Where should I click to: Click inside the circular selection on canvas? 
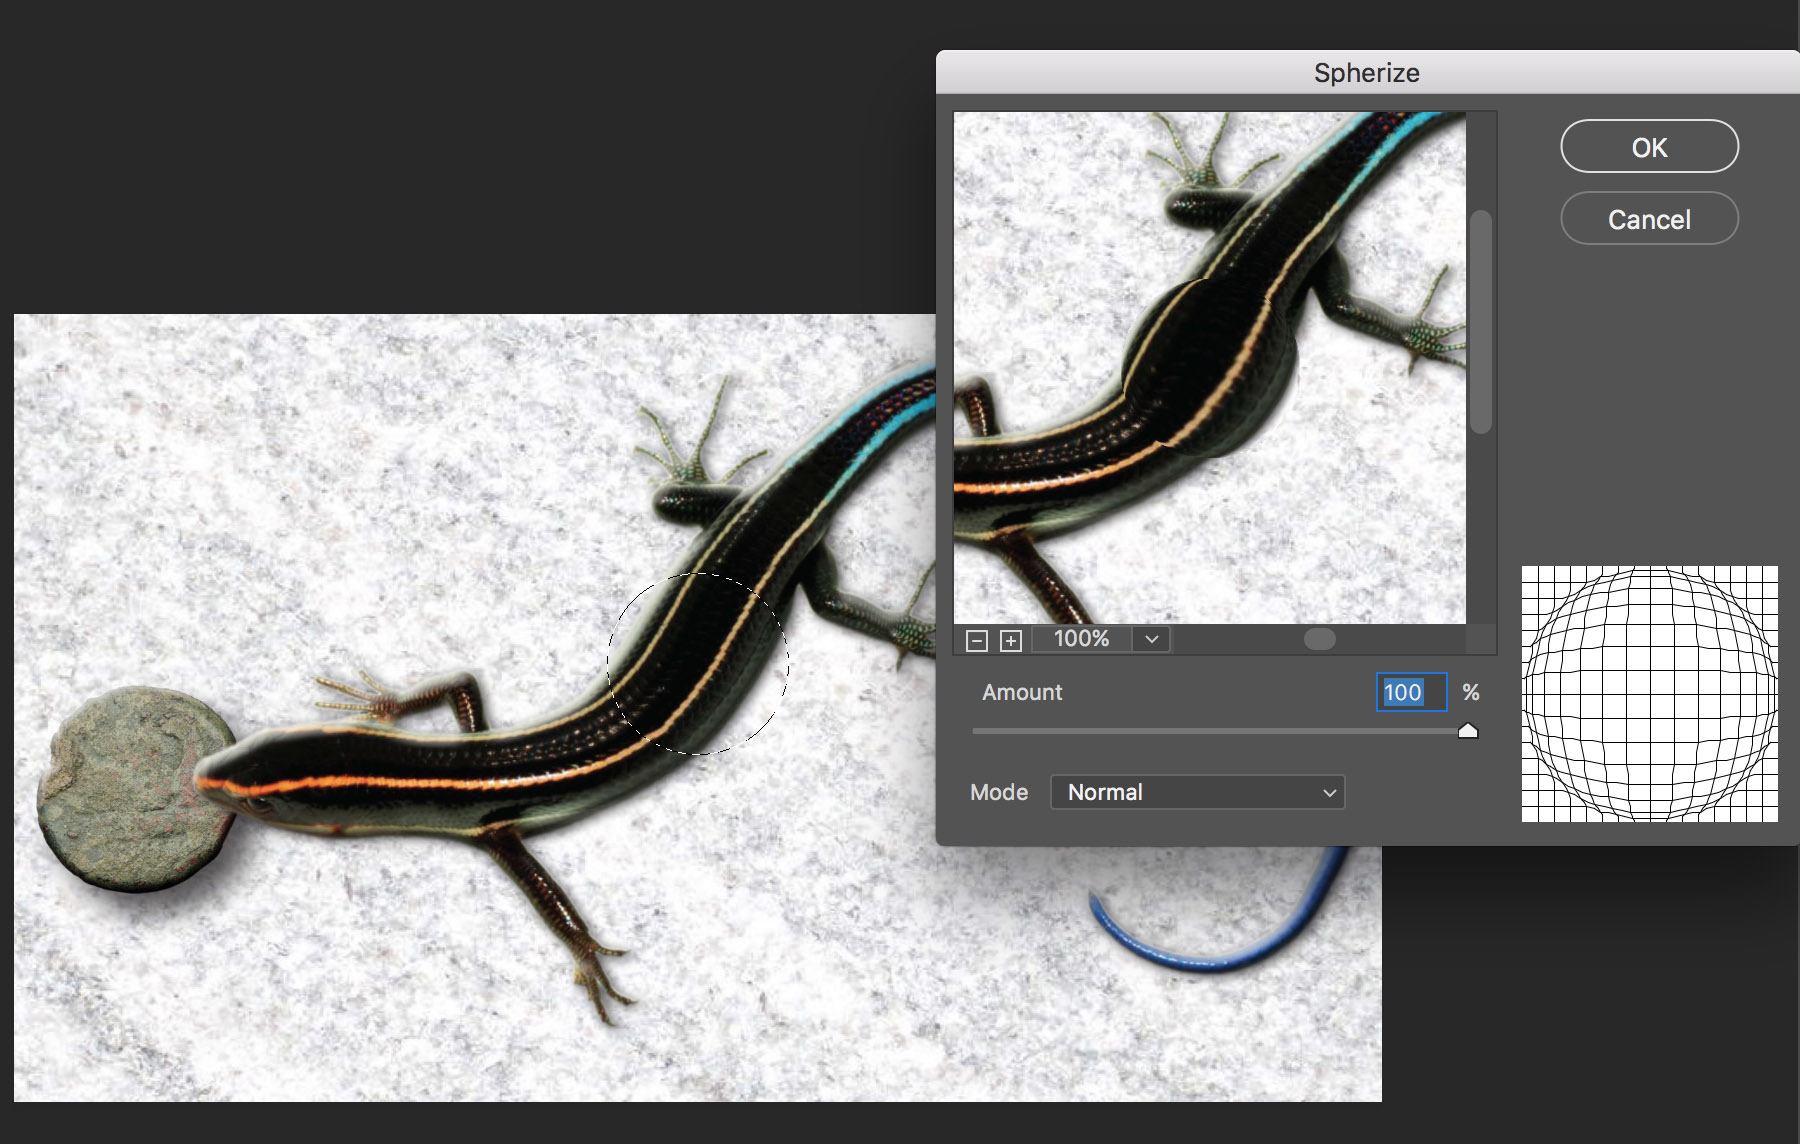coord(698,663)
